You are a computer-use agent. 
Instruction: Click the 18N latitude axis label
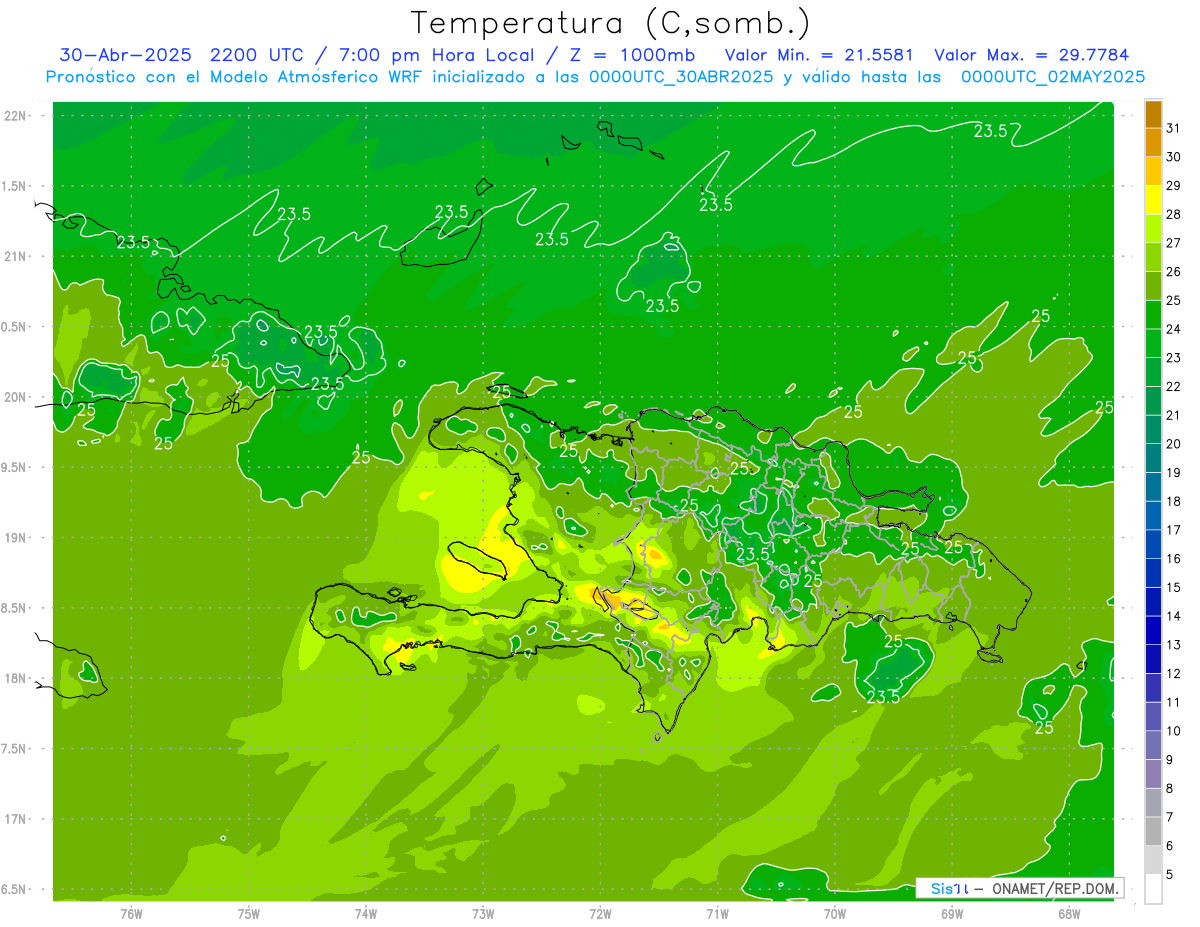[17, 678]
